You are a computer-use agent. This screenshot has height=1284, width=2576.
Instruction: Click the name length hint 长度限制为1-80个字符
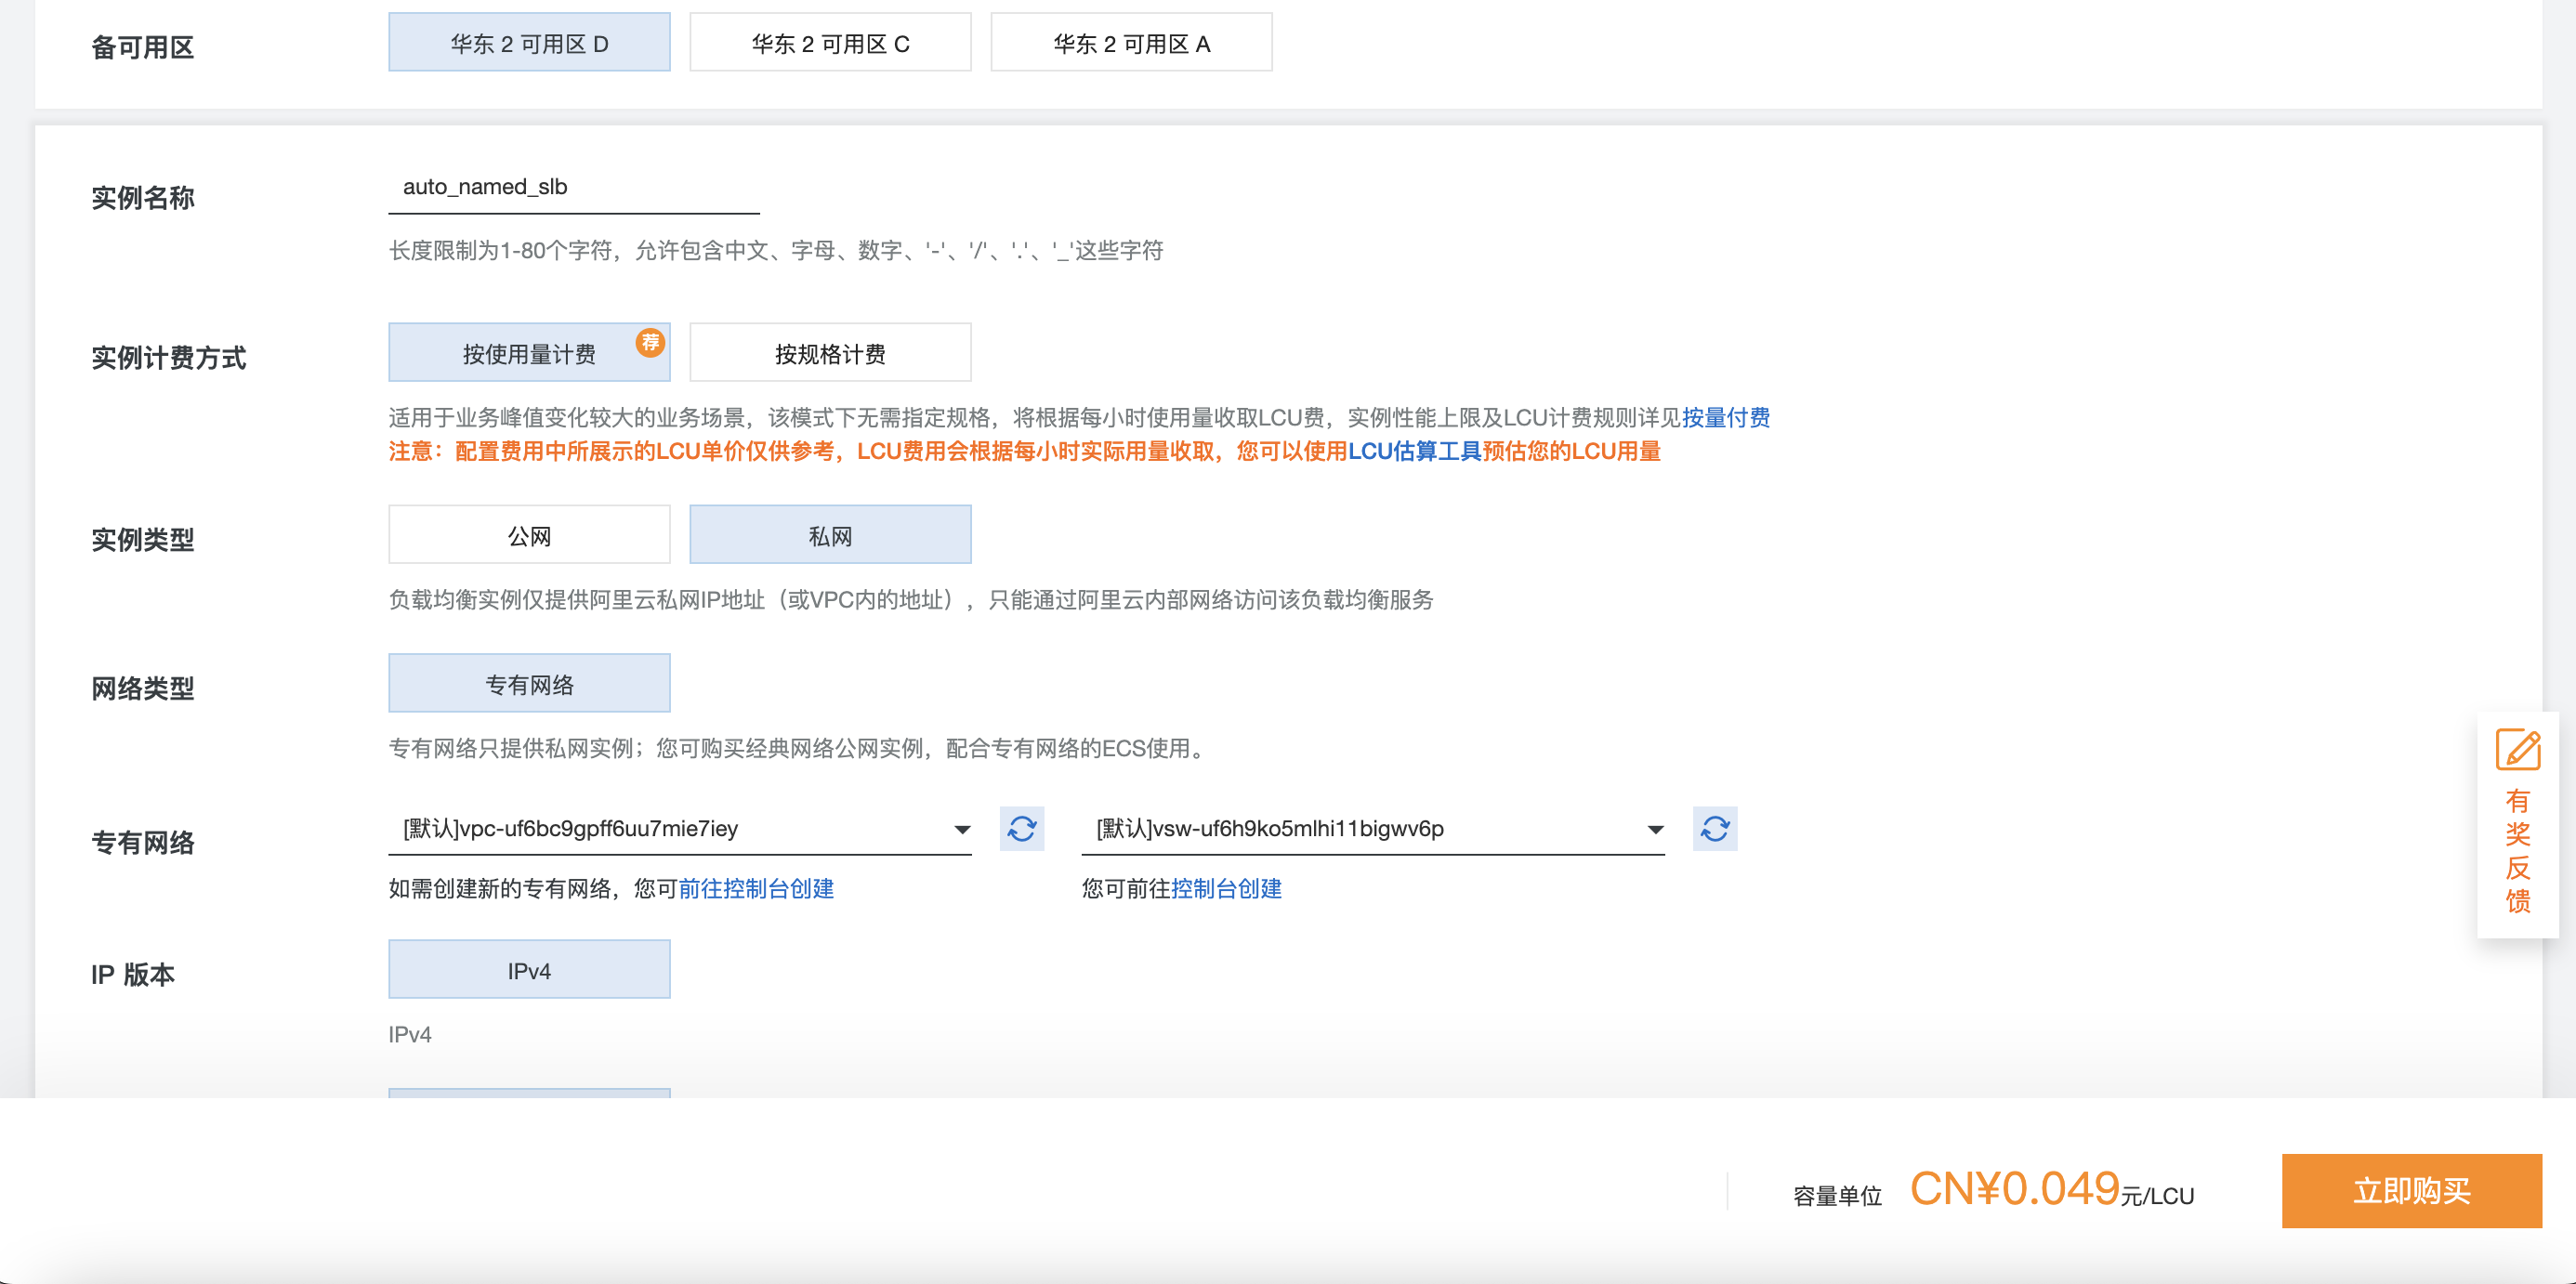click(x=776, y=250)
